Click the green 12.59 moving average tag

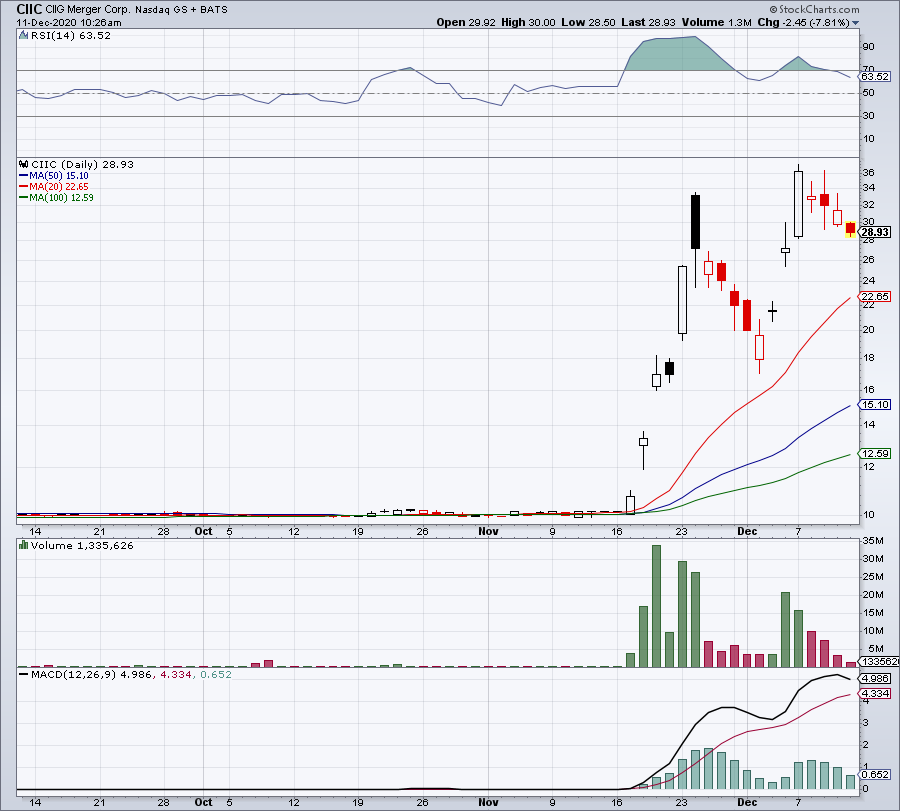pos(875,453)
